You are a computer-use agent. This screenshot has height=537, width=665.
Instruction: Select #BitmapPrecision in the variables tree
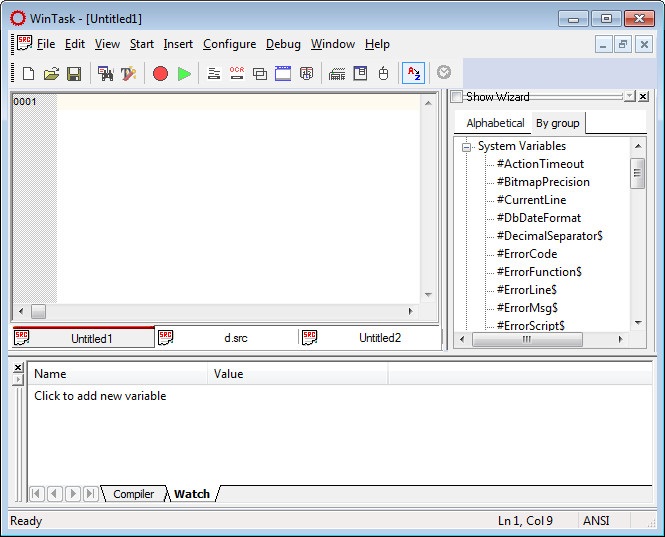(543, 182)
